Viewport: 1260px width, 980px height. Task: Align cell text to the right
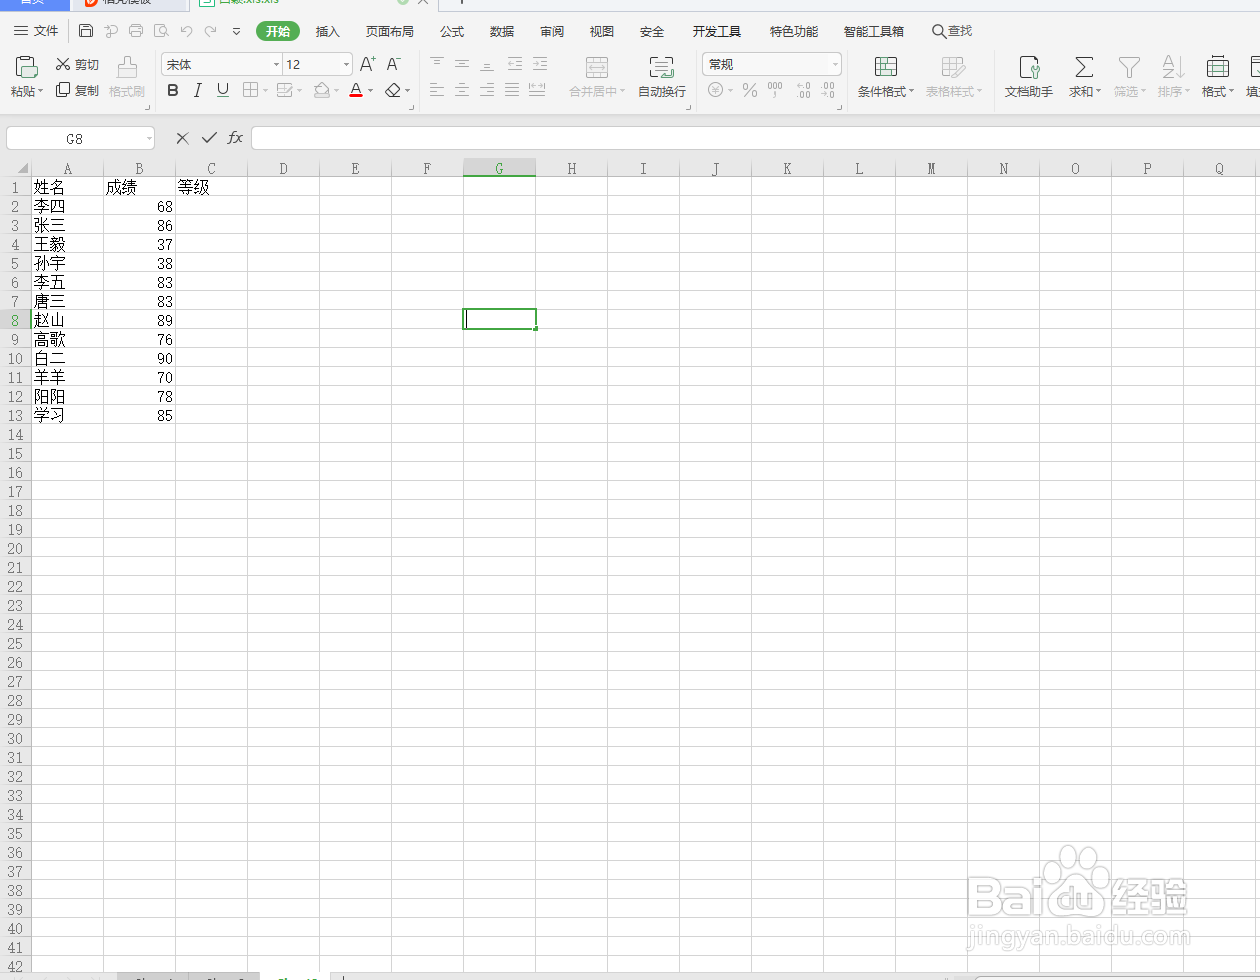click(487, 90)
